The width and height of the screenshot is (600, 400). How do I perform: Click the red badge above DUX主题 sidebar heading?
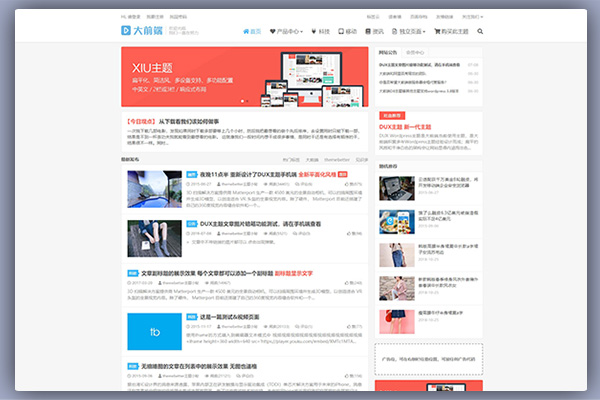tap(392, 116)
